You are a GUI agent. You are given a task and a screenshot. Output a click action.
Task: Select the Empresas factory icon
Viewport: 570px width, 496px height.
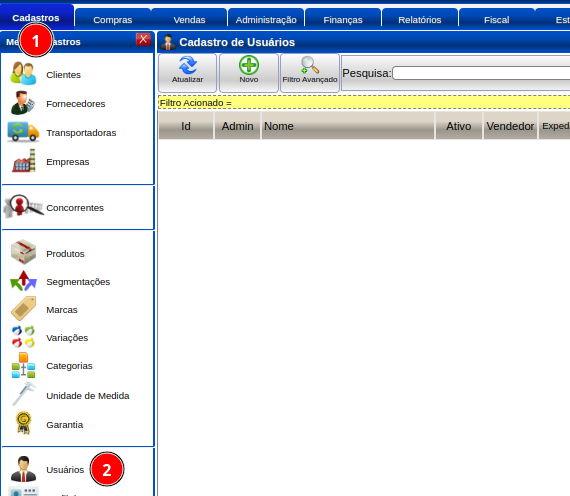click(x=24, y=161)
